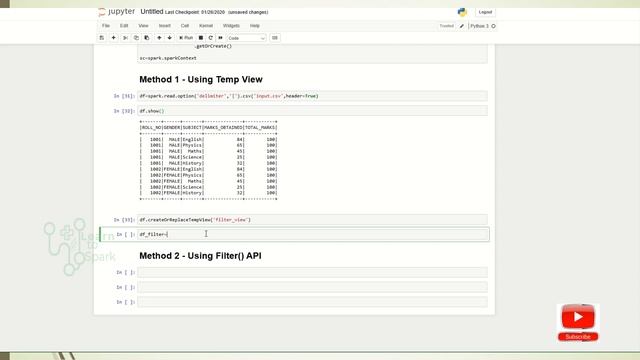Image resolution: width=640 pixels, height=360 pixels.
Task: Click the kernel idle circle indicator
Action: 493,26
